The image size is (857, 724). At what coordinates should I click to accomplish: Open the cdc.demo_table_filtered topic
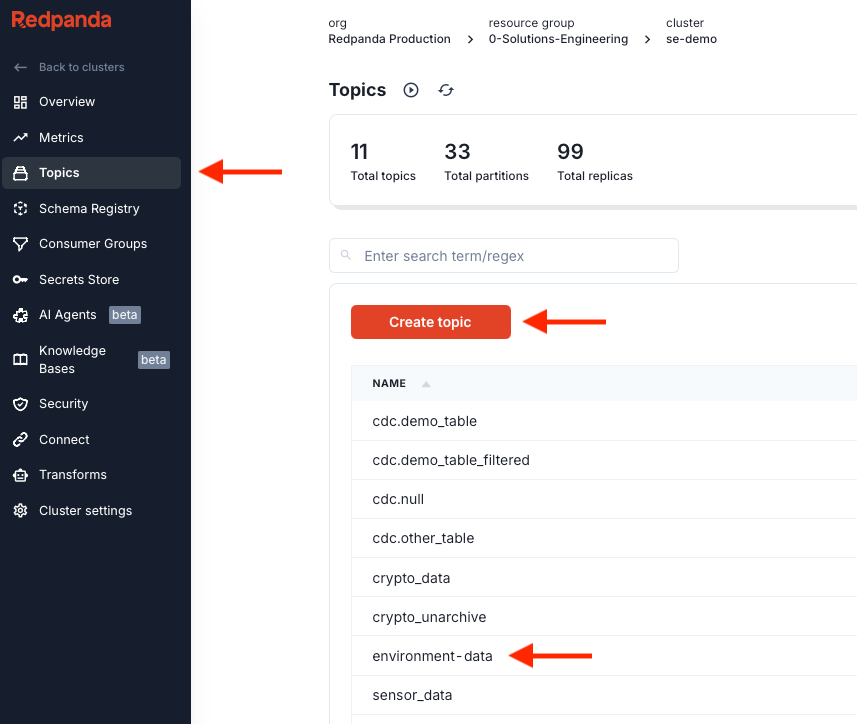click(x=451, y=460)
